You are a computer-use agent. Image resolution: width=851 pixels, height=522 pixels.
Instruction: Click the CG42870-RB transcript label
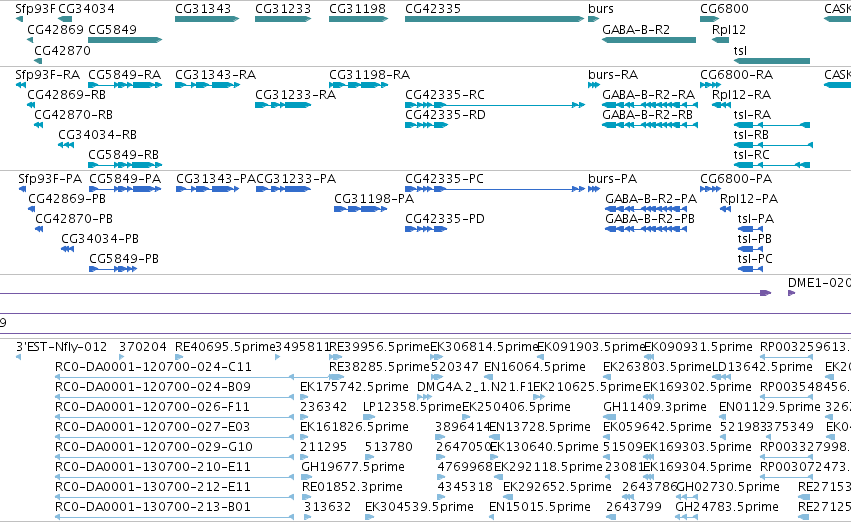[73, 114]
